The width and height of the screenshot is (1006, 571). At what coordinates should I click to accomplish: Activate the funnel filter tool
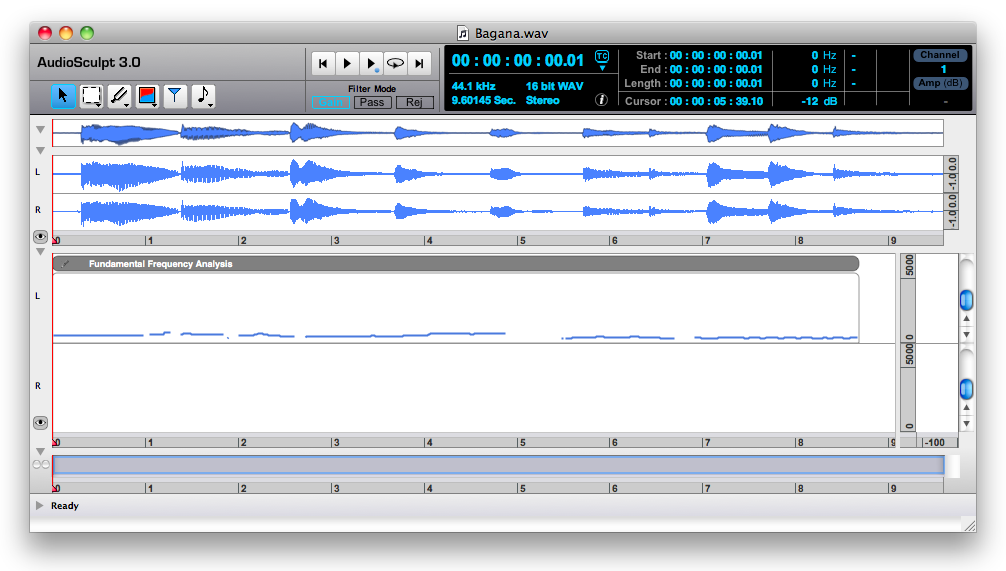tap(175, 96)
